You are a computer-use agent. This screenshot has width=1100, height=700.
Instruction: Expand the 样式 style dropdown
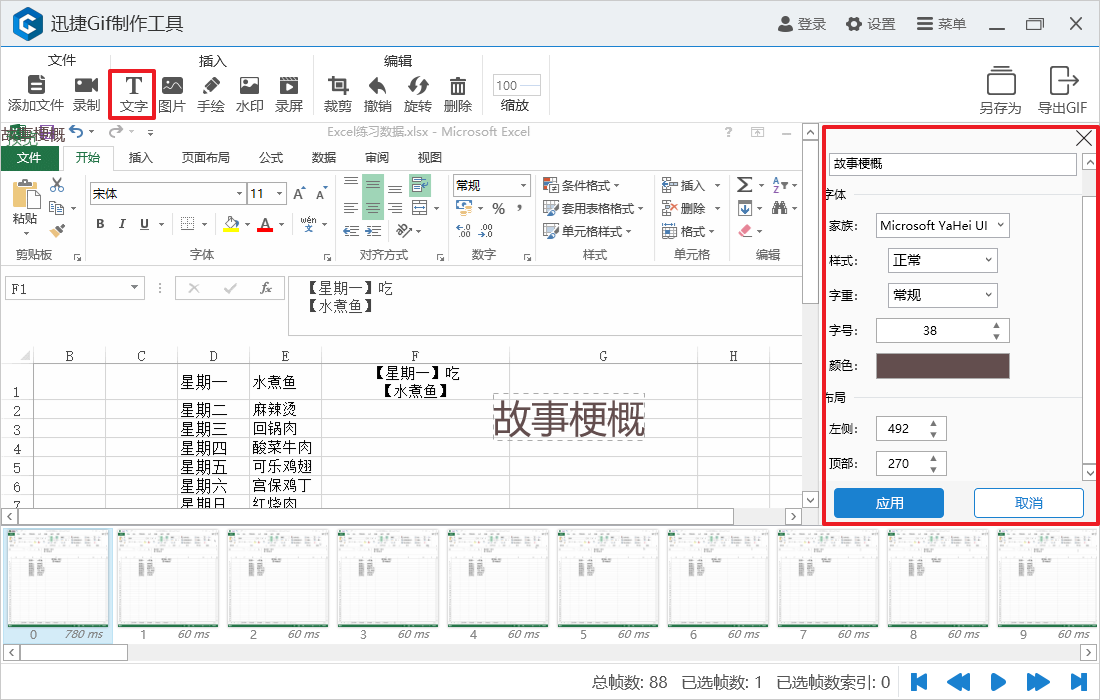pyautogui.click(x=942, y=260)
